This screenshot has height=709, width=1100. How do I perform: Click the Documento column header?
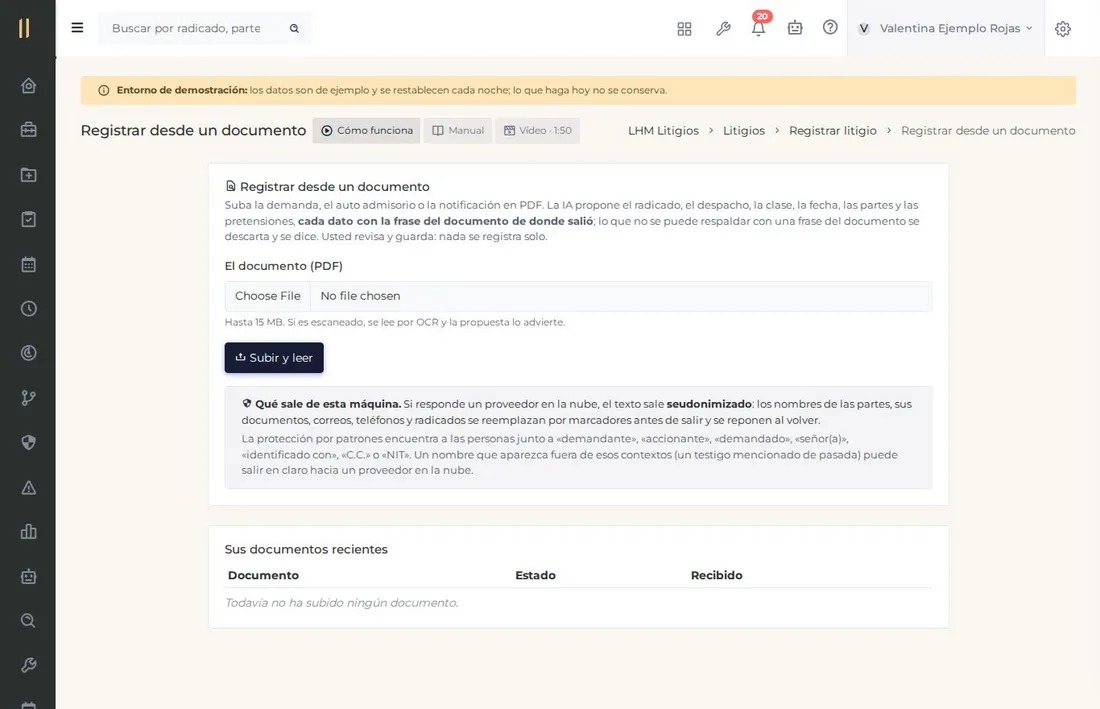[x=263, y=575]
